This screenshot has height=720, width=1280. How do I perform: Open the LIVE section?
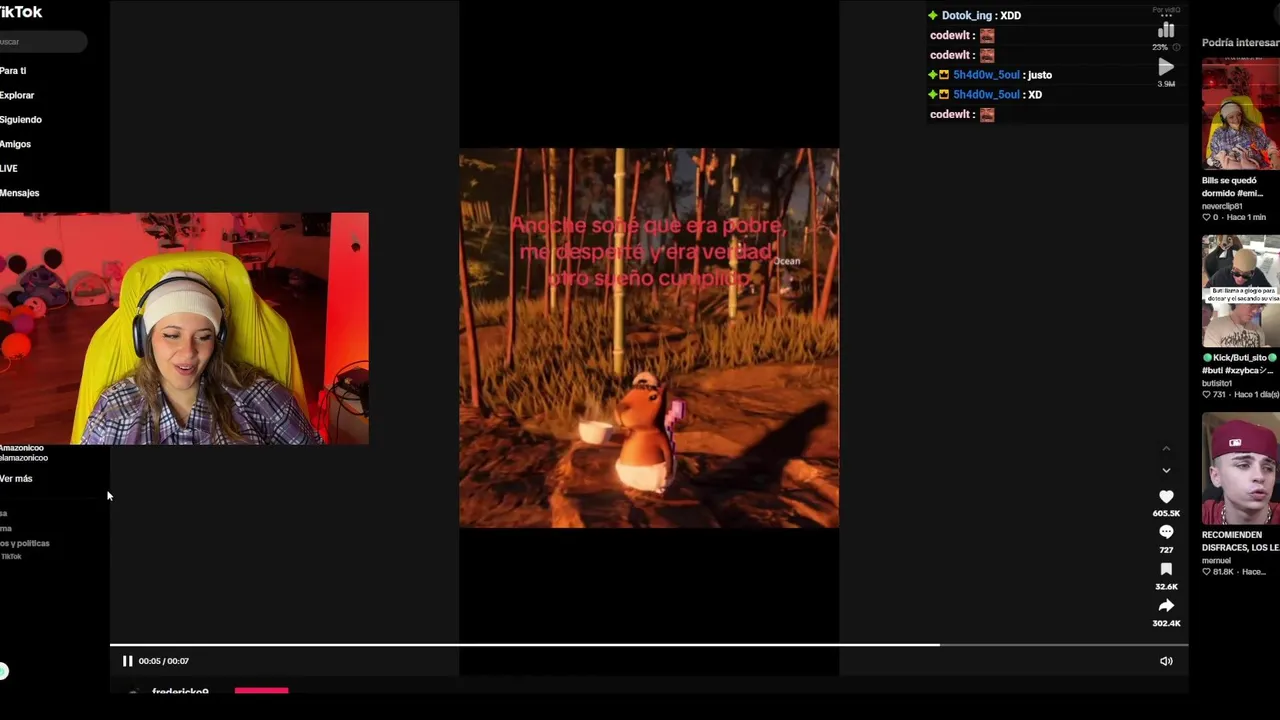coord(9,169)
